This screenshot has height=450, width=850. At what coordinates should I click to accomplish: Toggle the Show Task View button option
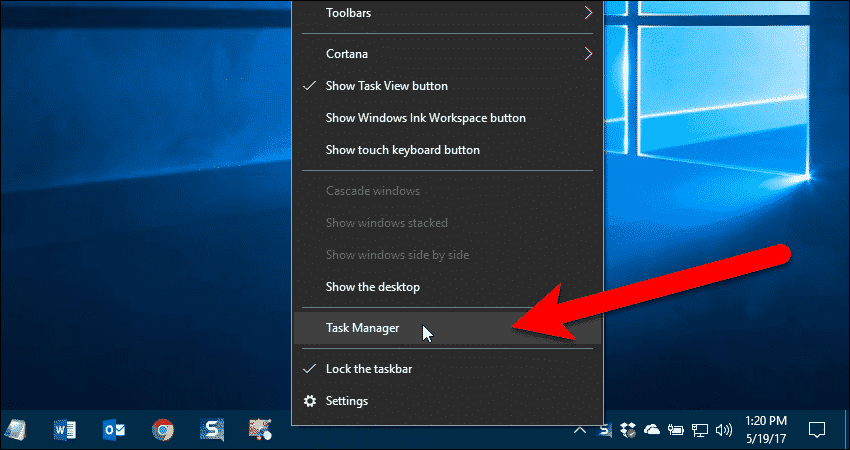point(386,86)
